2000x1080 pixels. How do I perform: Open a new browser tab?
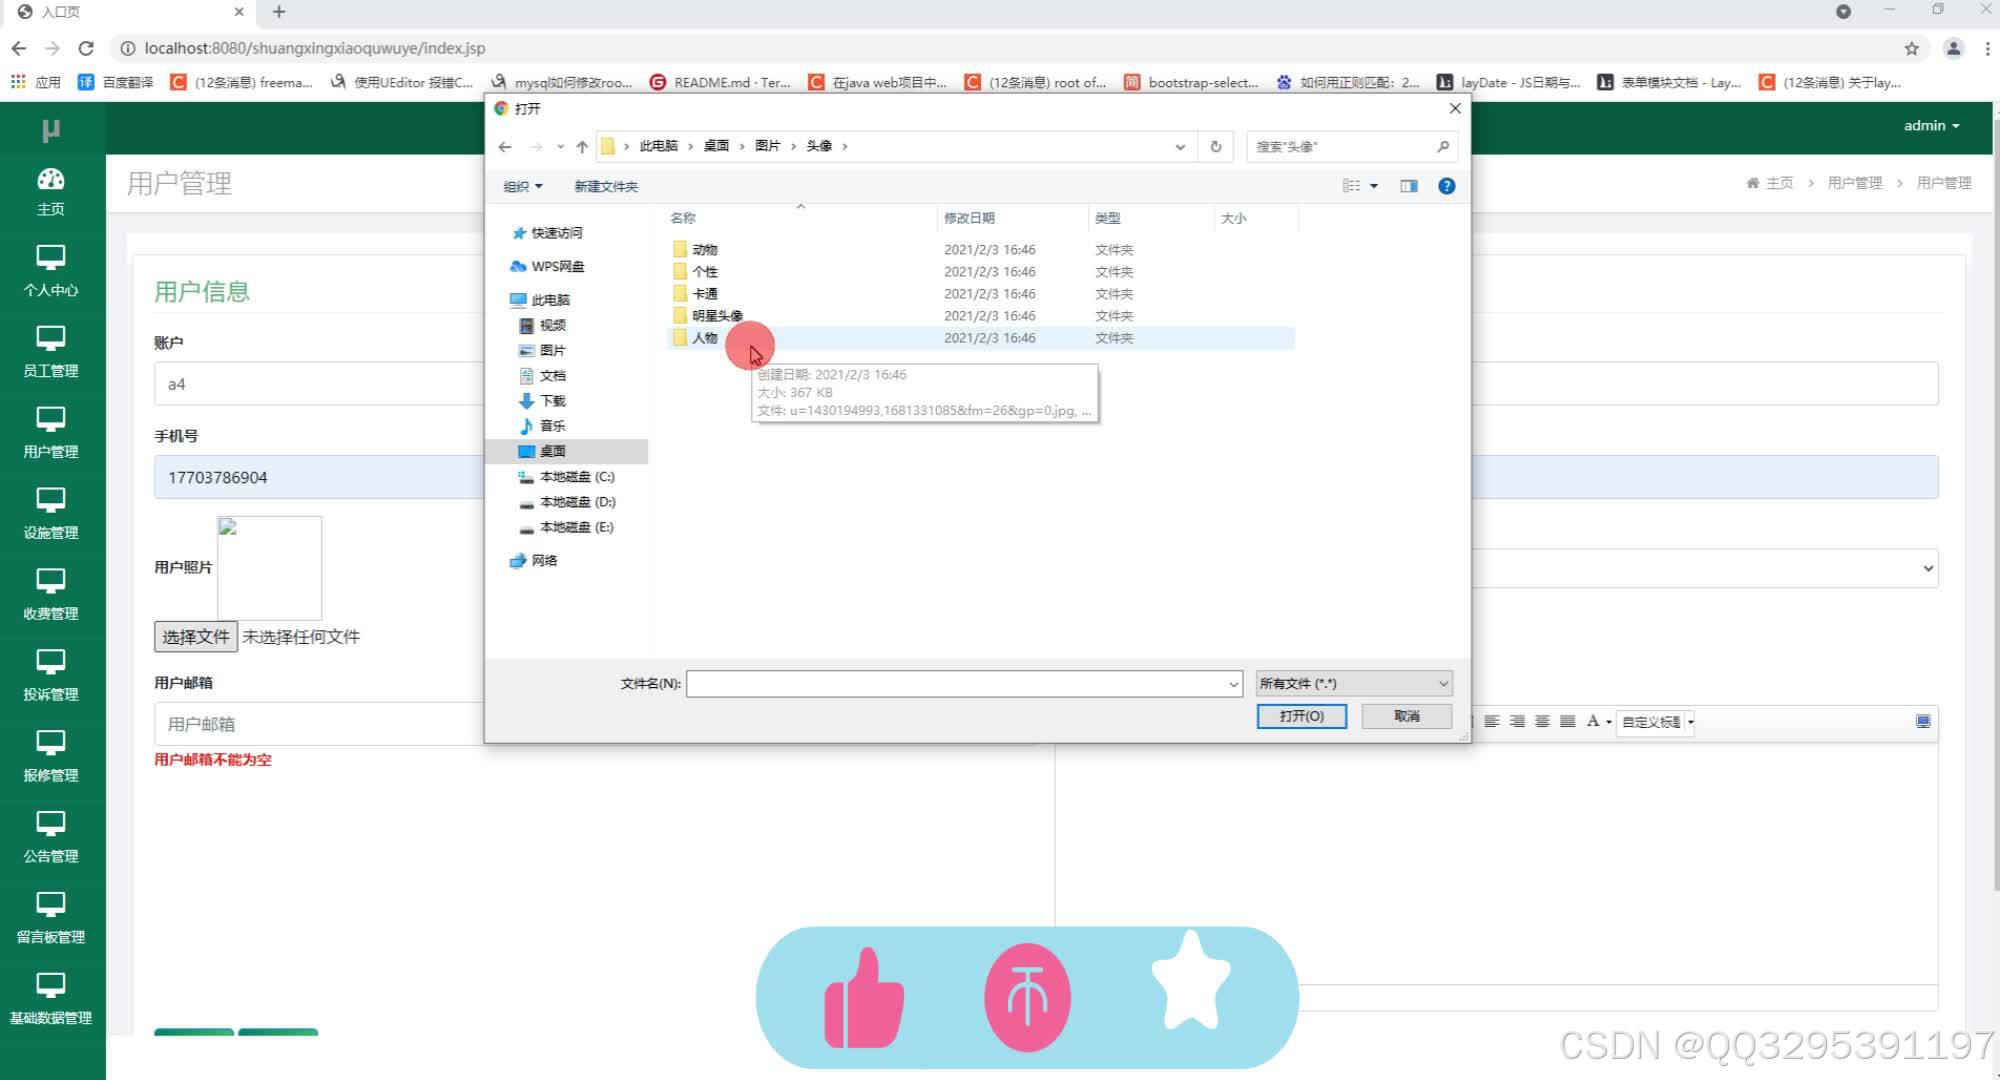(x=279, y=12)
